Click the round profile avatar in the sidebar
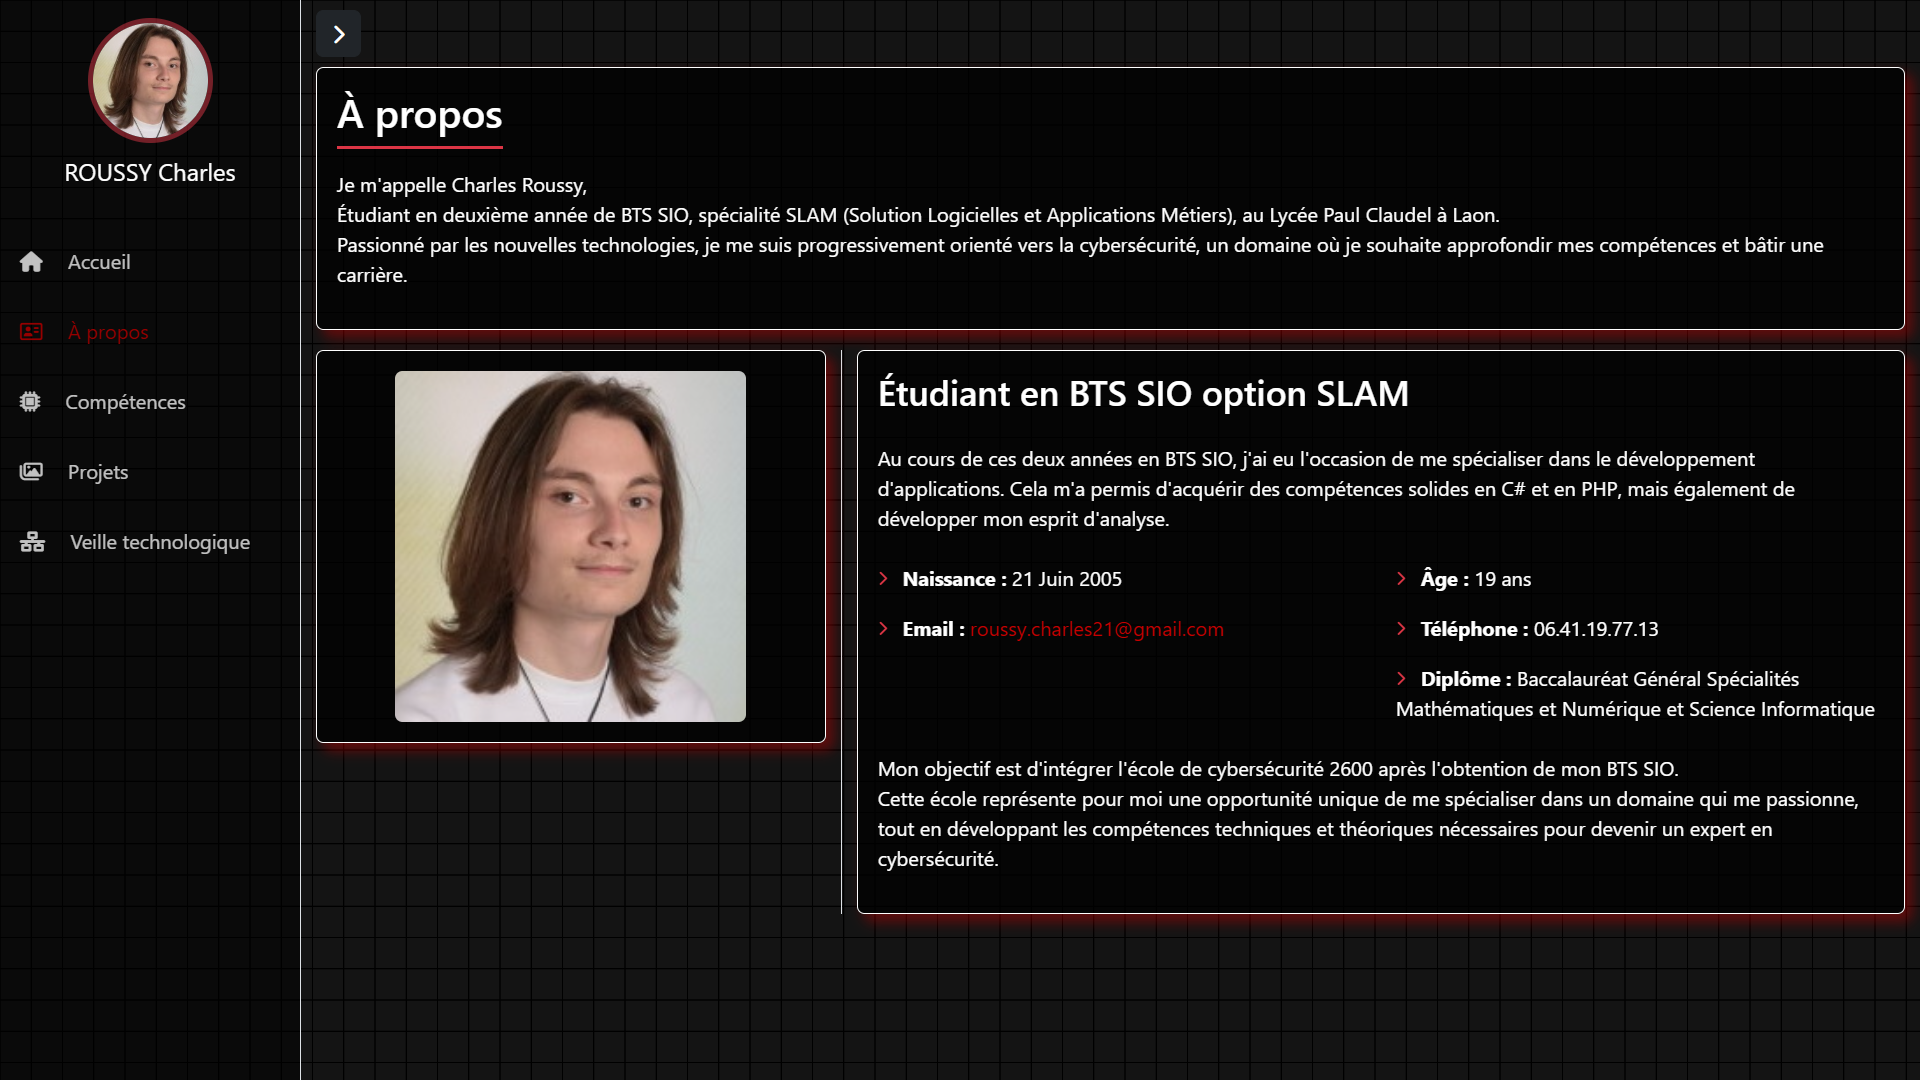Screen dimensions: 1920x1080 tap(150, 80)
